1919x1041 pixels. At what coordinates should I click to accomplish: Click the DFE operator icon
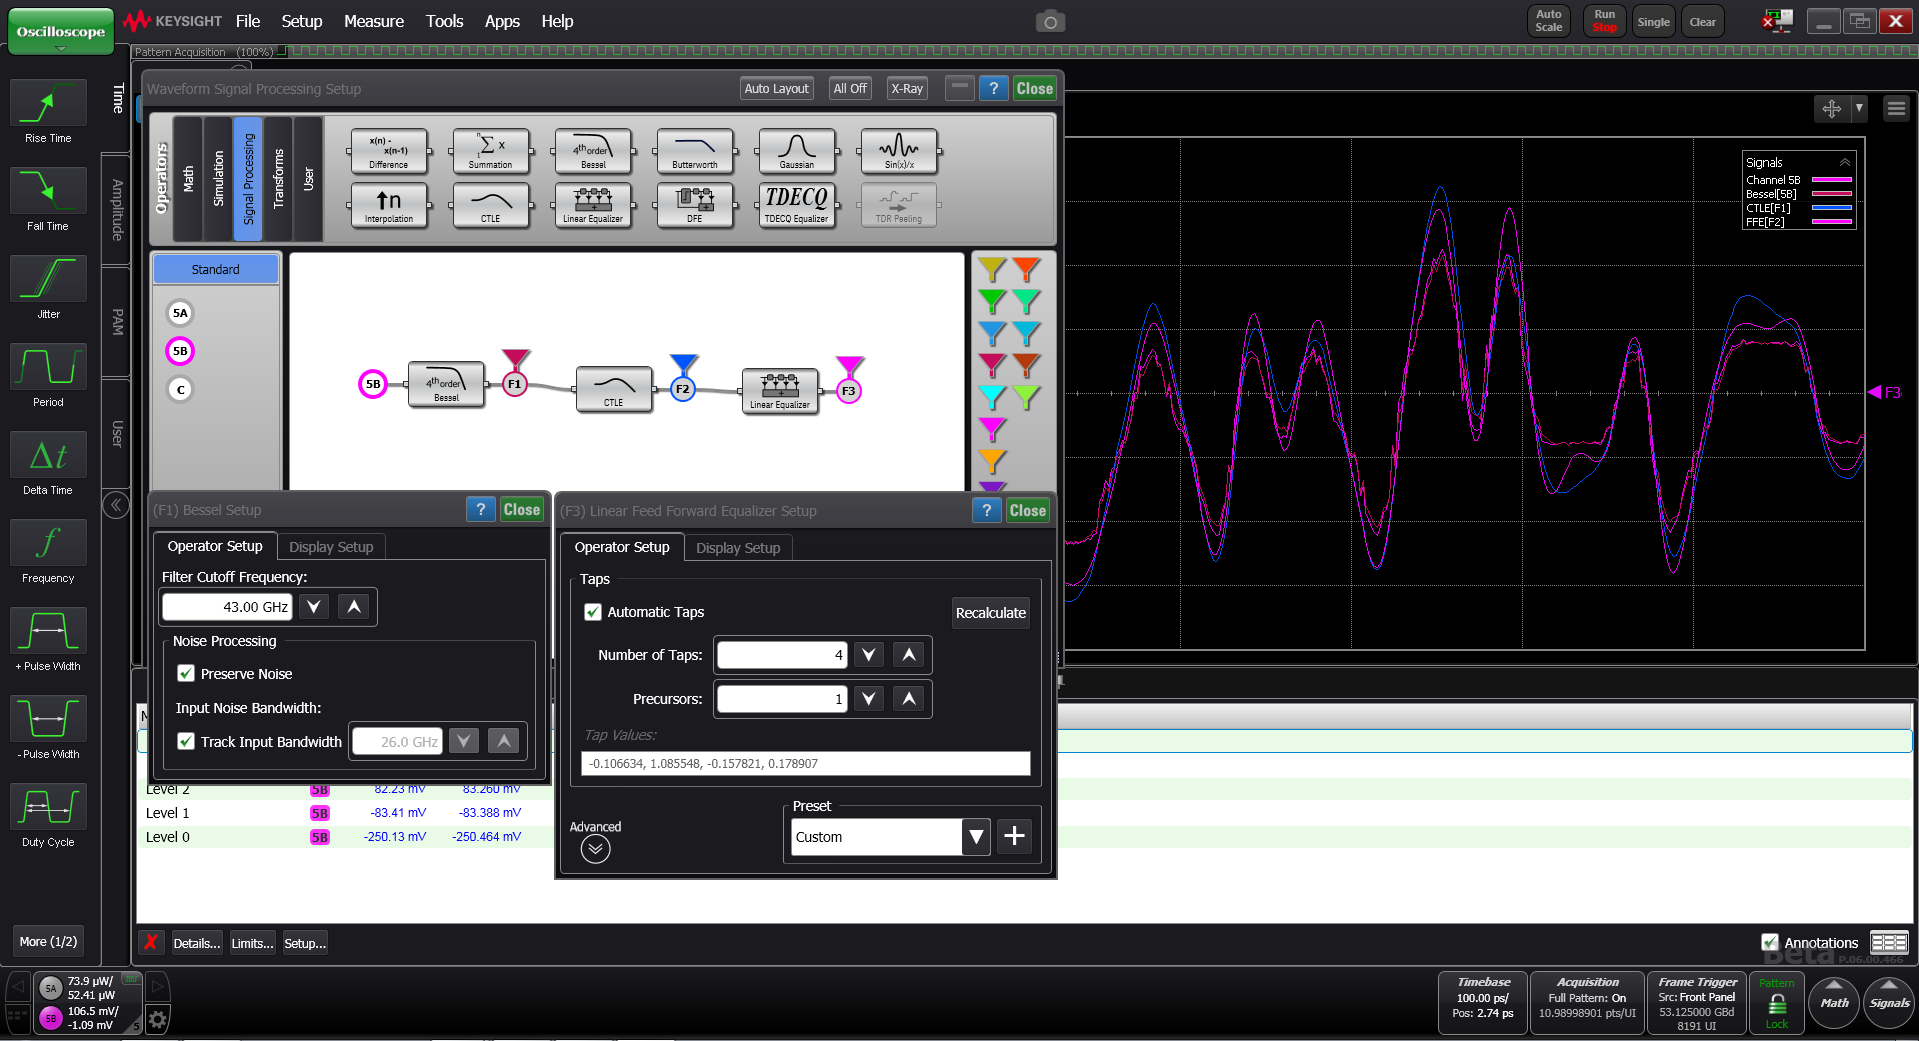tap(695, 205)
